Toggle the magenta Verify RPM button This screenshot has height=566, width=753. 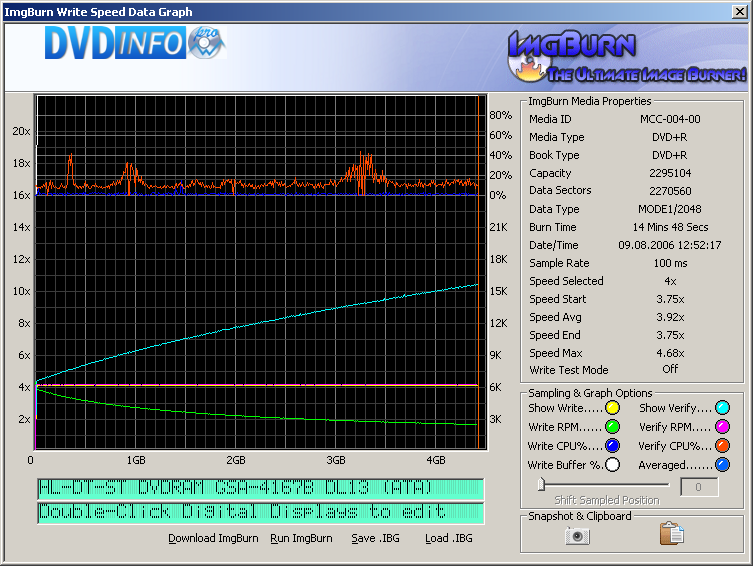point(722,427)
